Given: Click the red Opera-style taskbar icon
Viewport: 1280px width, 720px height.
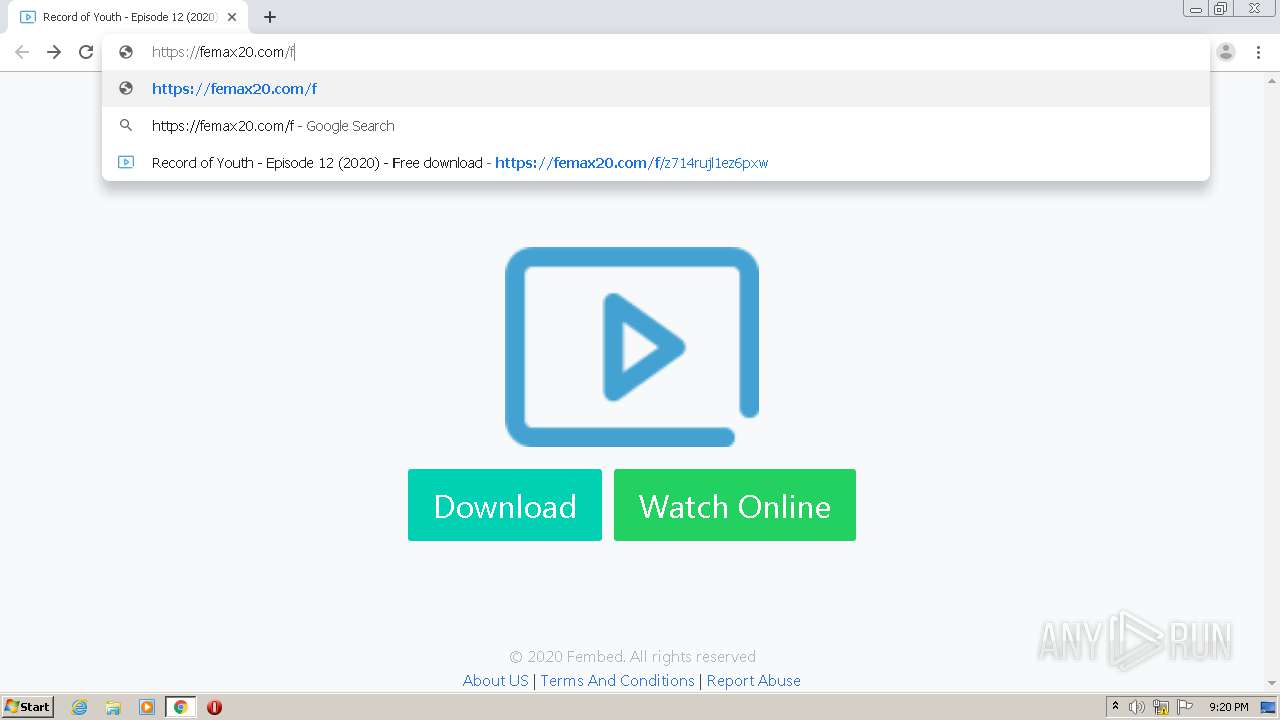Looking at the screenshot, I should 214,707.
